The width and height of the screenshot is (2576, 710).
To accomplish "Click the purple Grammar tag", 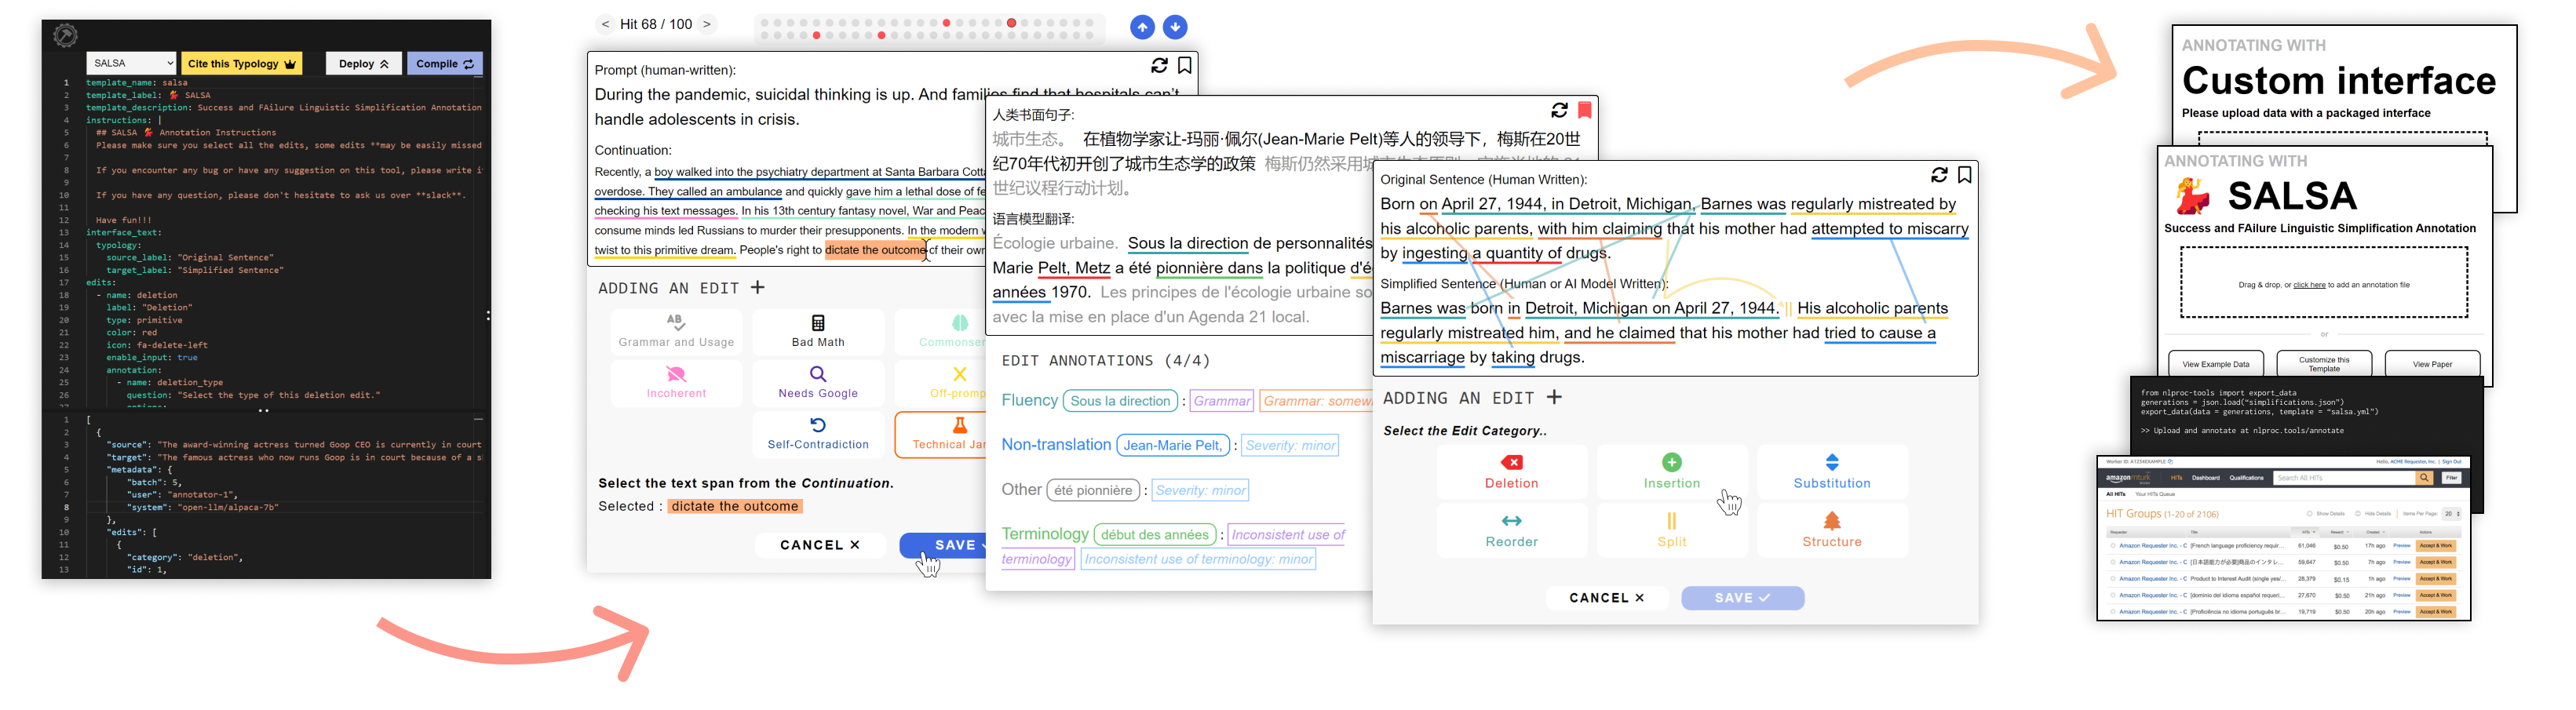I will [1221, 401].
